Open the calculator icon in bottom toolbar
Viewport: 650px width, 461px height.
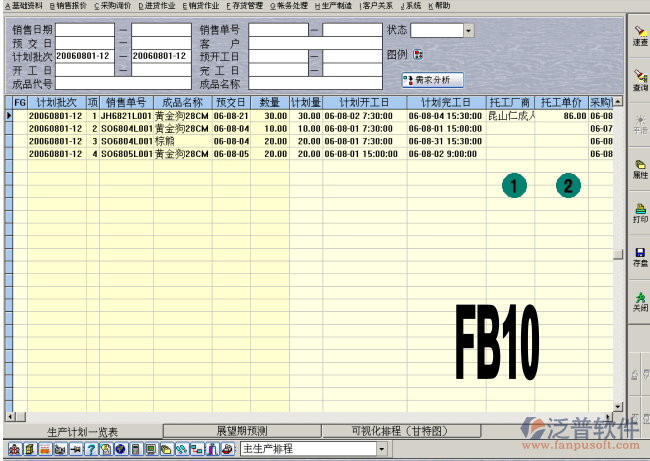[136, 449]
